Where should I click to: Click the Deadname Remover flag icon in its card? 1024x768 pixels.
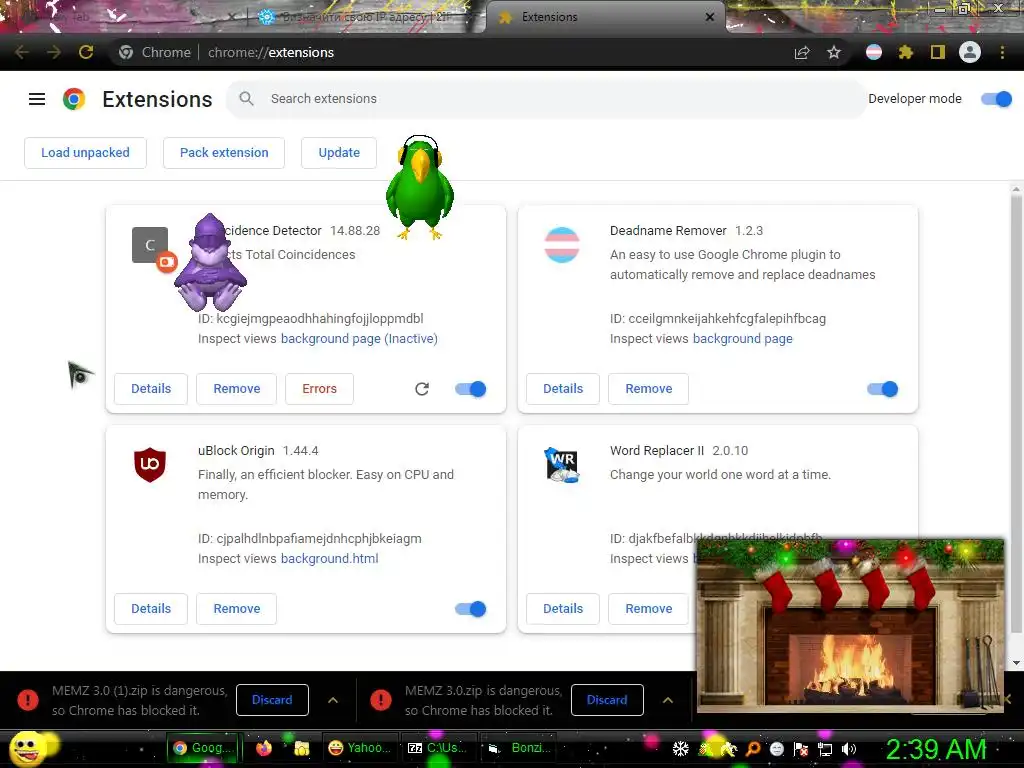562,245
